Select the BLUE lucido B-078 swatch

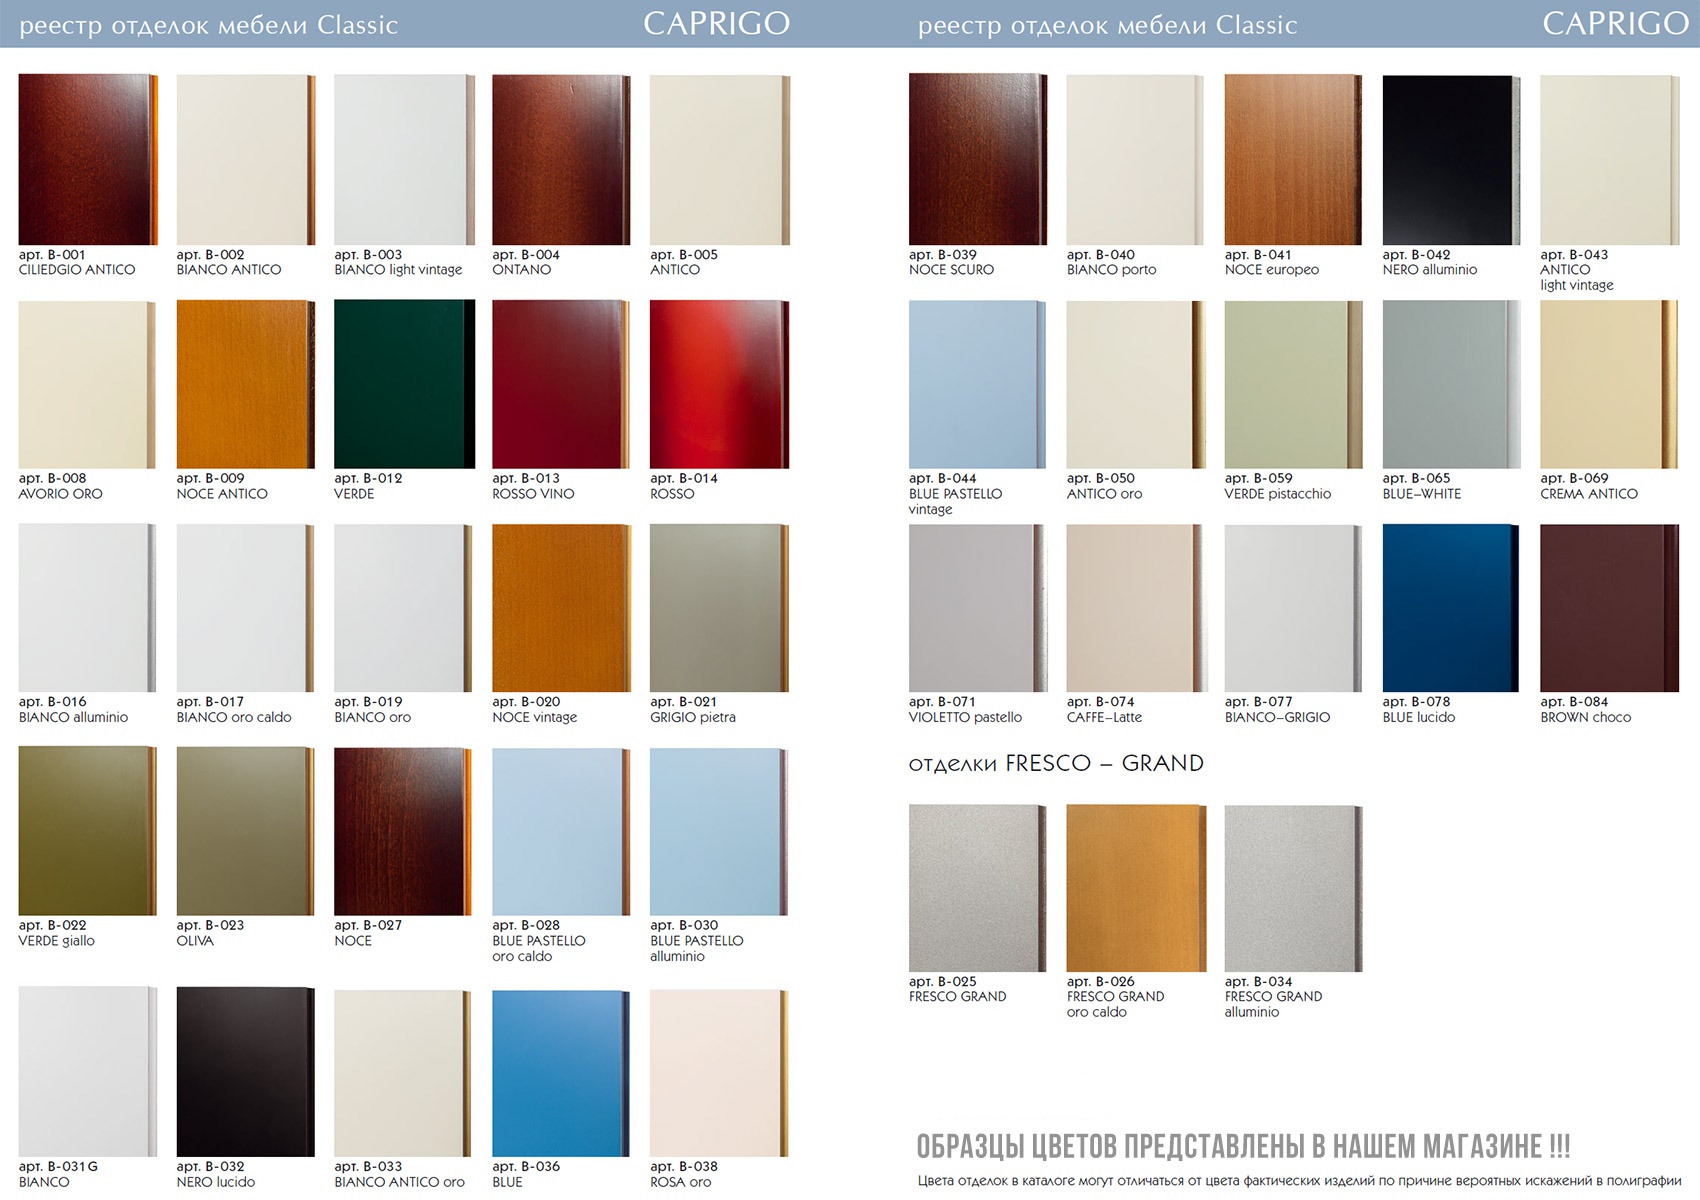pos(1451,608)
